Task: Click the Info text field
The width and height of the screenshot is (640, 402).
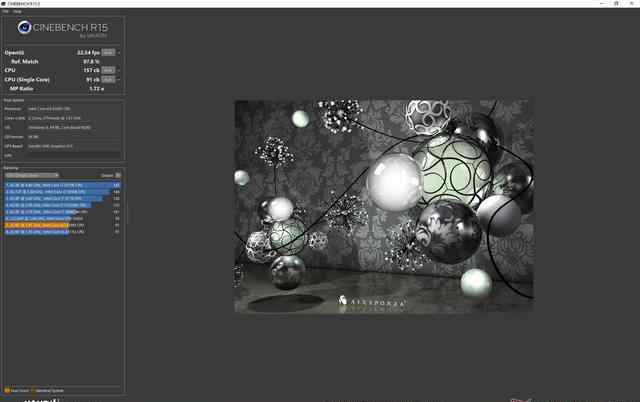Action: 74,155
